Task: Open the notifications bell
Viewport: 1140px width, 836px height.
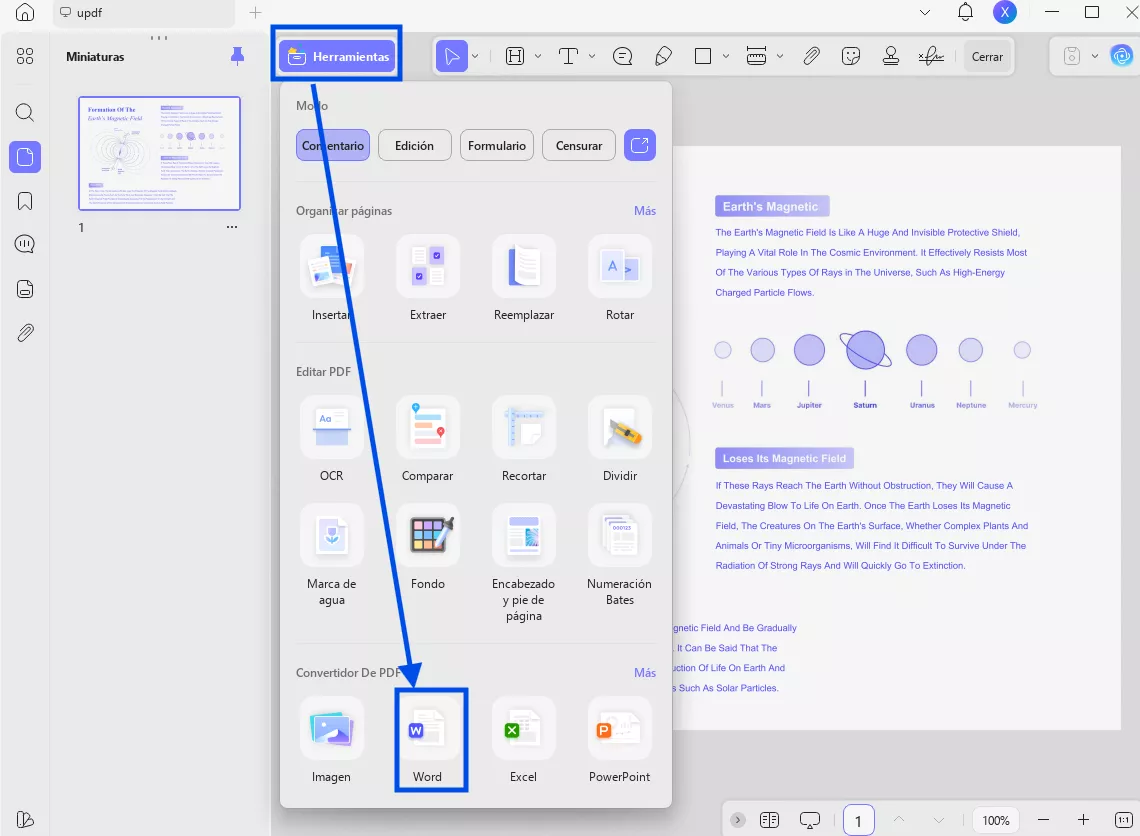Action: pos(965,12)
